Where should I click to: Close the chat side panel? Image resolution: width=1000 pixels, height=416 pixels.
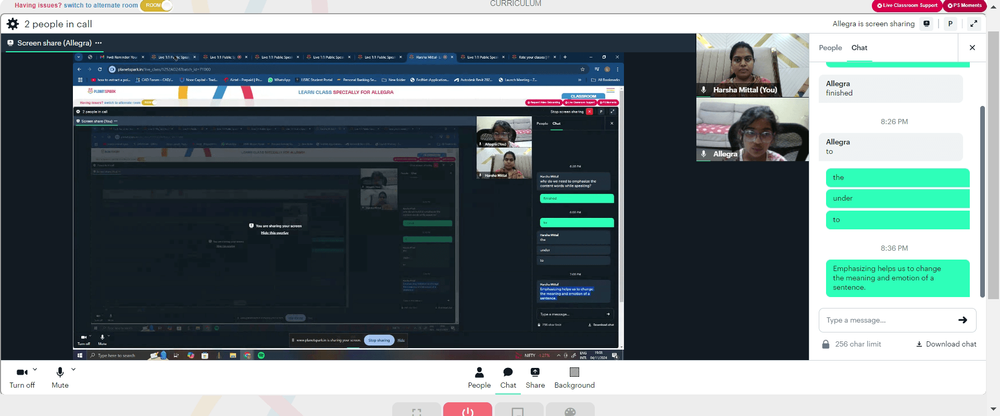(972, 48)
